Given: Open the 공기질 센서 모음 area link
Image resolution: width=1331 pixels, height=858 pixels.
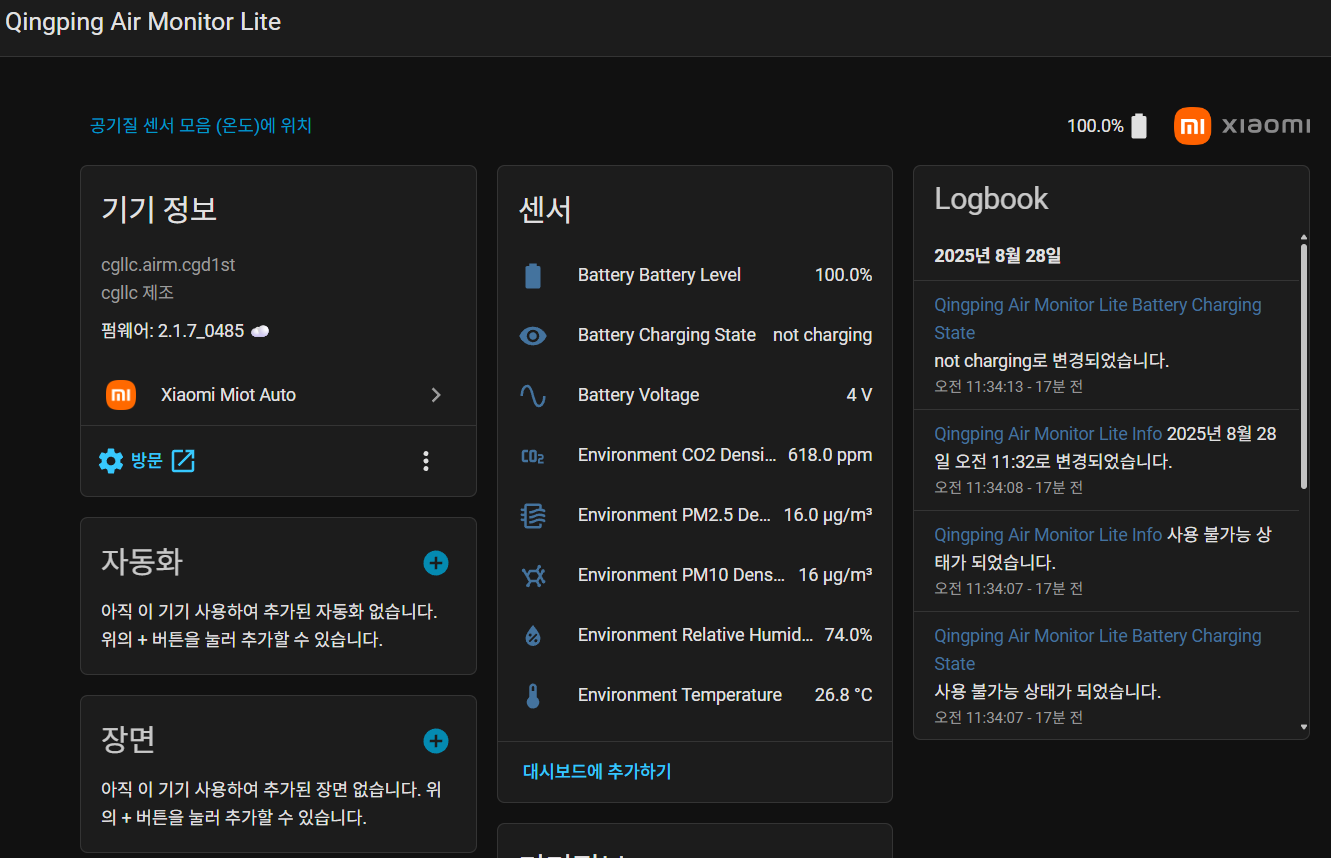Looking at the screenshot, I should tap(201, 126).
